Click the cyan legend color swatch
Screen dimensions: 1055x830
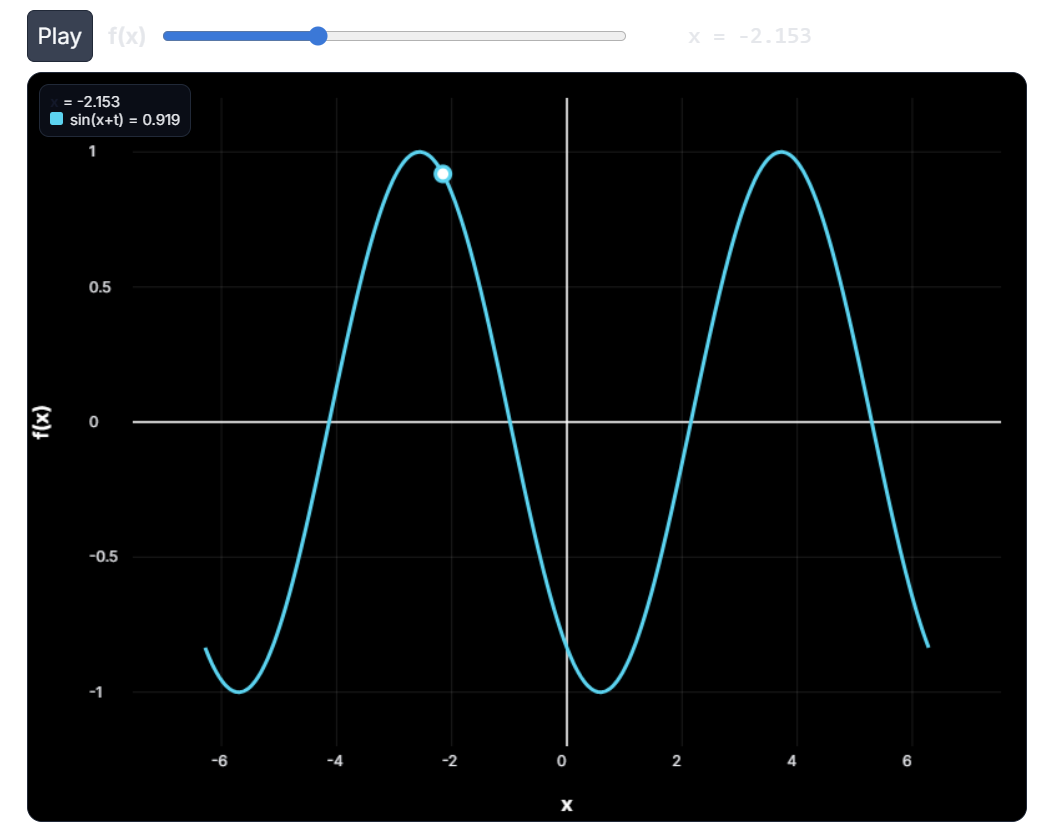point(55,119)
